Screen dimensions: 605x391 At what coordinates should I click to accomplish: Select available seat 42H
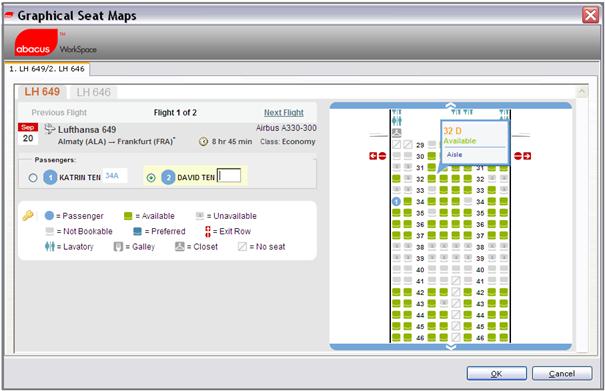tap(492, 292)
